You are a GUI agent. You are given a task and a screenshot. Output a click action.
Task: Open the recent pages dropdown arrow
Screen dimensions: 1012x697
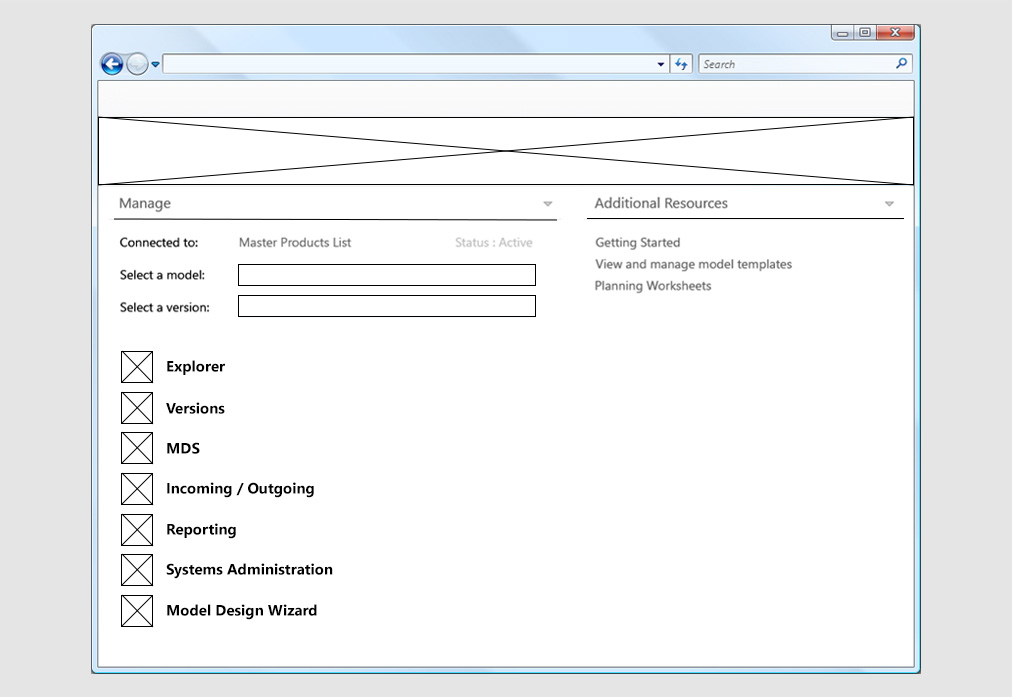pos(156,65)
